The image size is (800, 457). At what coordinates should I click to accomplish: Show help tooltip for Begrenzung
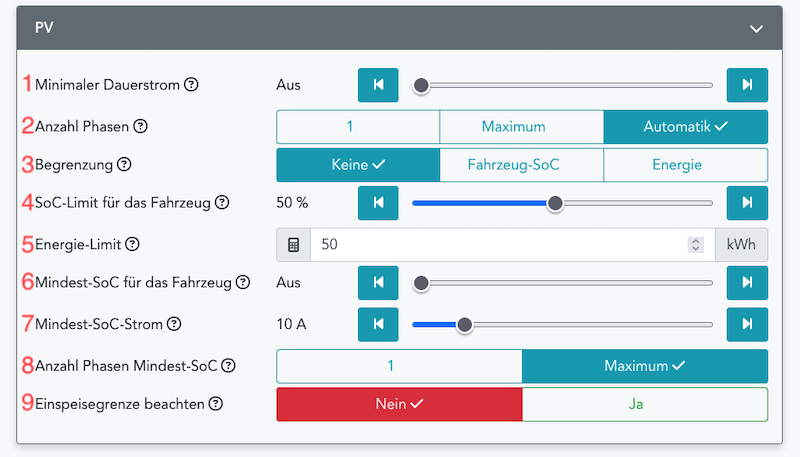(124, 165)
